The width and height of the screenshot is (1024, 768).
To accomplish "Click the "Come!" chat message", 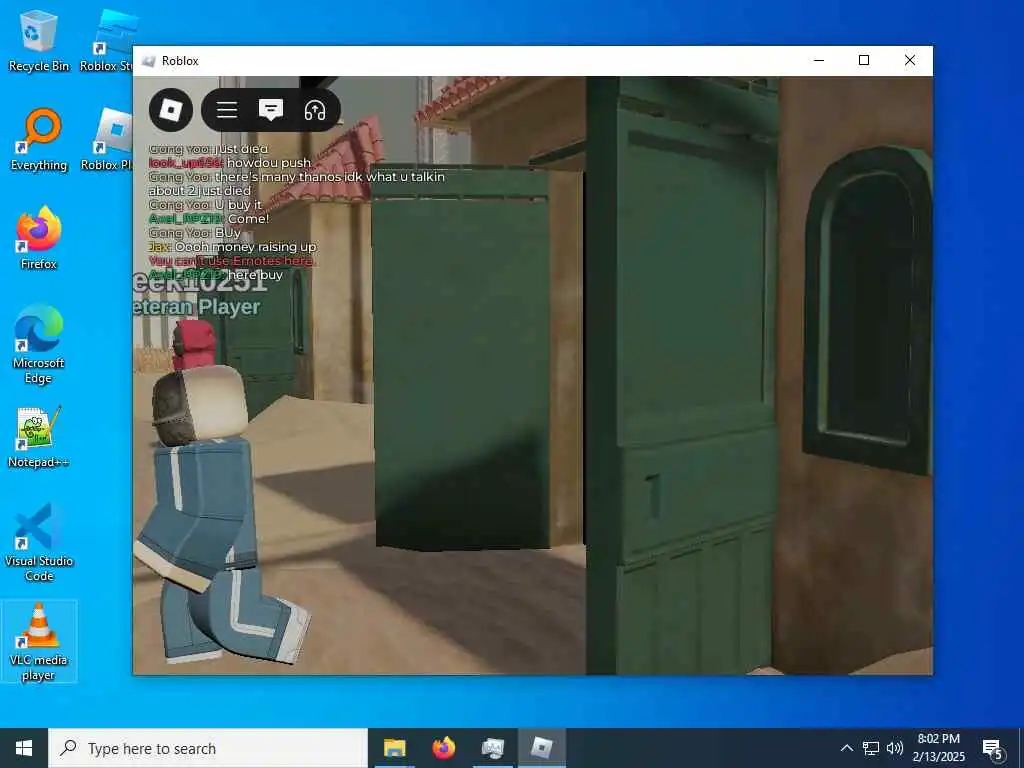I will coord(249,219).
